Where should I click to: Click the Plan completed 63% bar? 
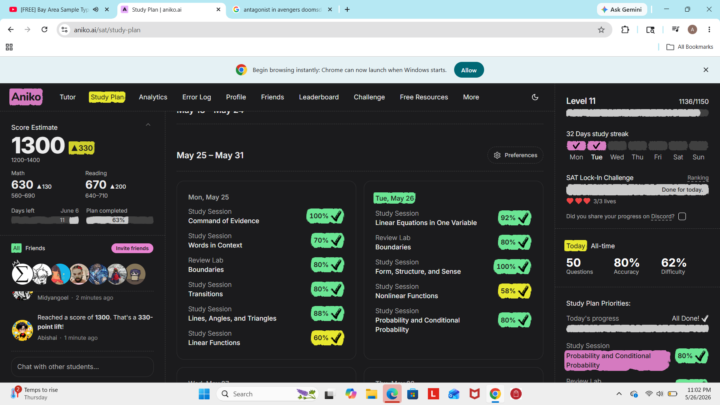click(119, 220)
